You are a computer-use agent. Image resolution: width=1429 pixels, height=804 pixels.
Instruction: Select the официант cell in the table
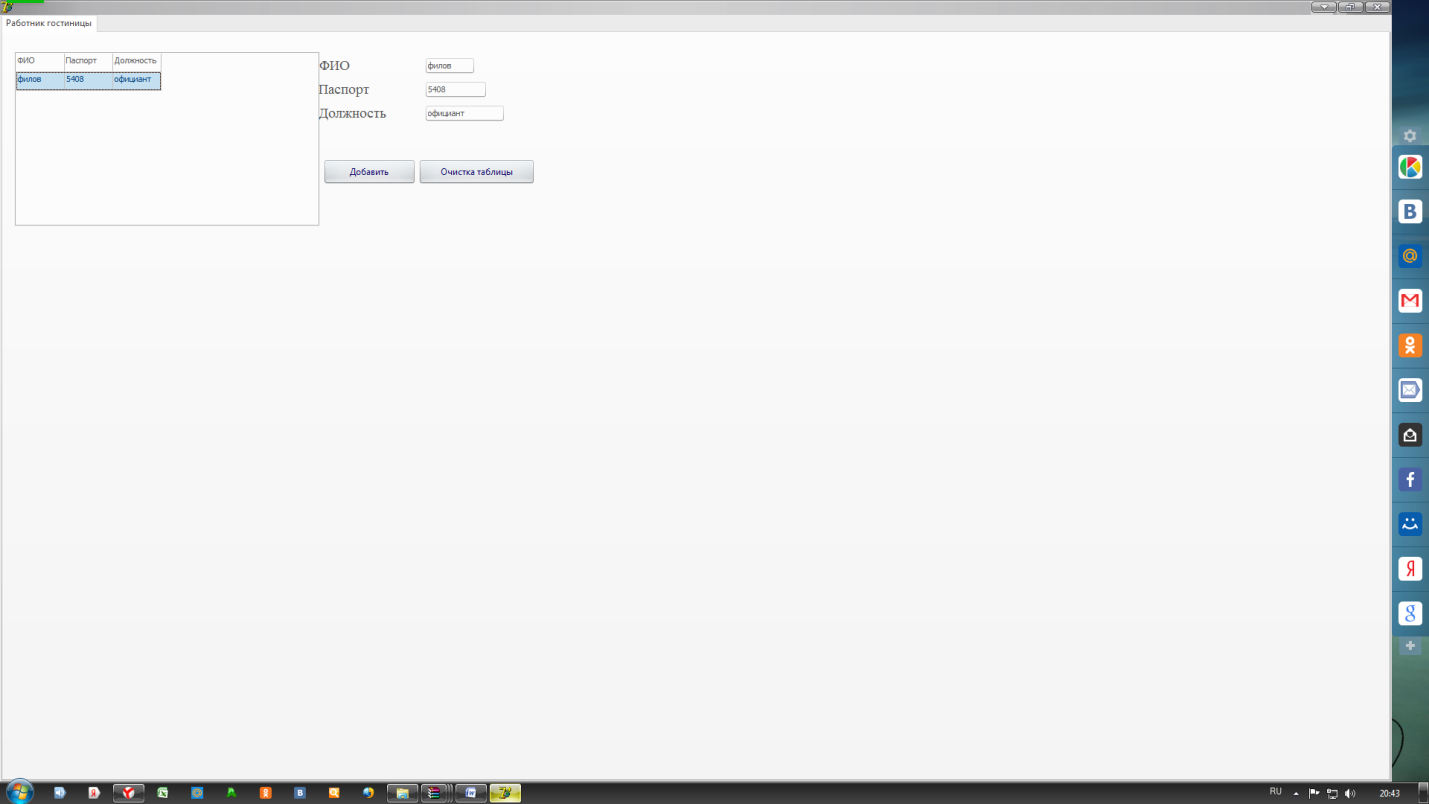click(x=136, y=80)
